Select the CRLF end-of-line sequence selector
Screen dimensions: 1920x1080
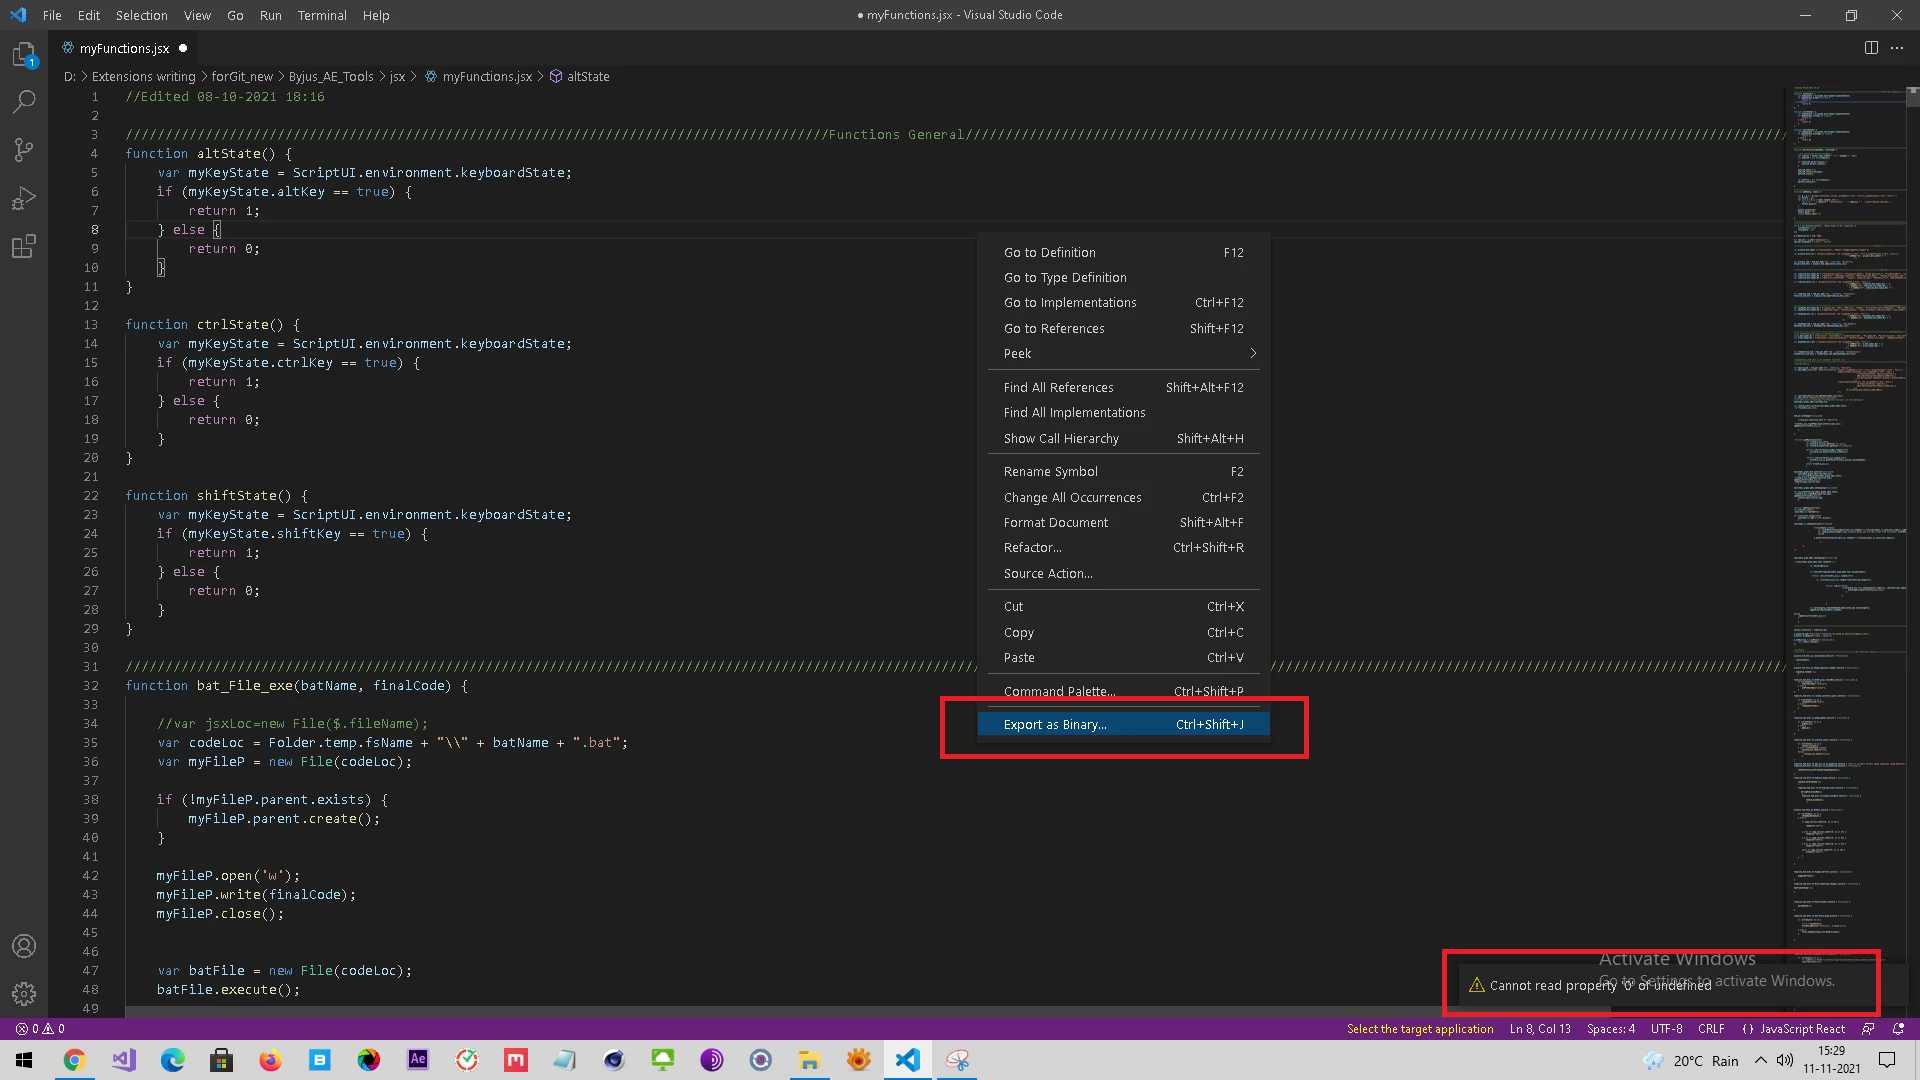pos(1710,1028)
